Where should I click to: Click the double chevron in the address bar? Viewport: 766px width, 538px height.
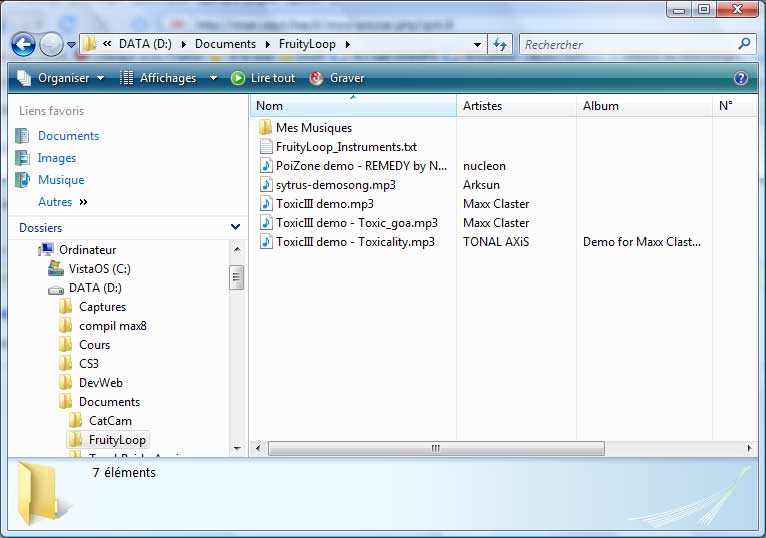coord(106,44)
